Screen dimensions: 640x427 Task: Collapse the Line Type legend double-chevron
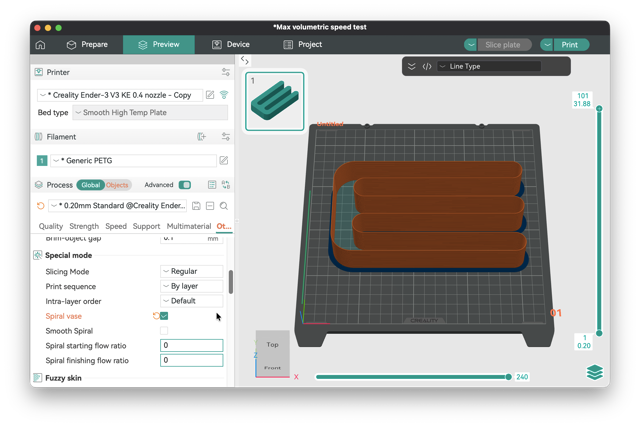click(411, 67)
